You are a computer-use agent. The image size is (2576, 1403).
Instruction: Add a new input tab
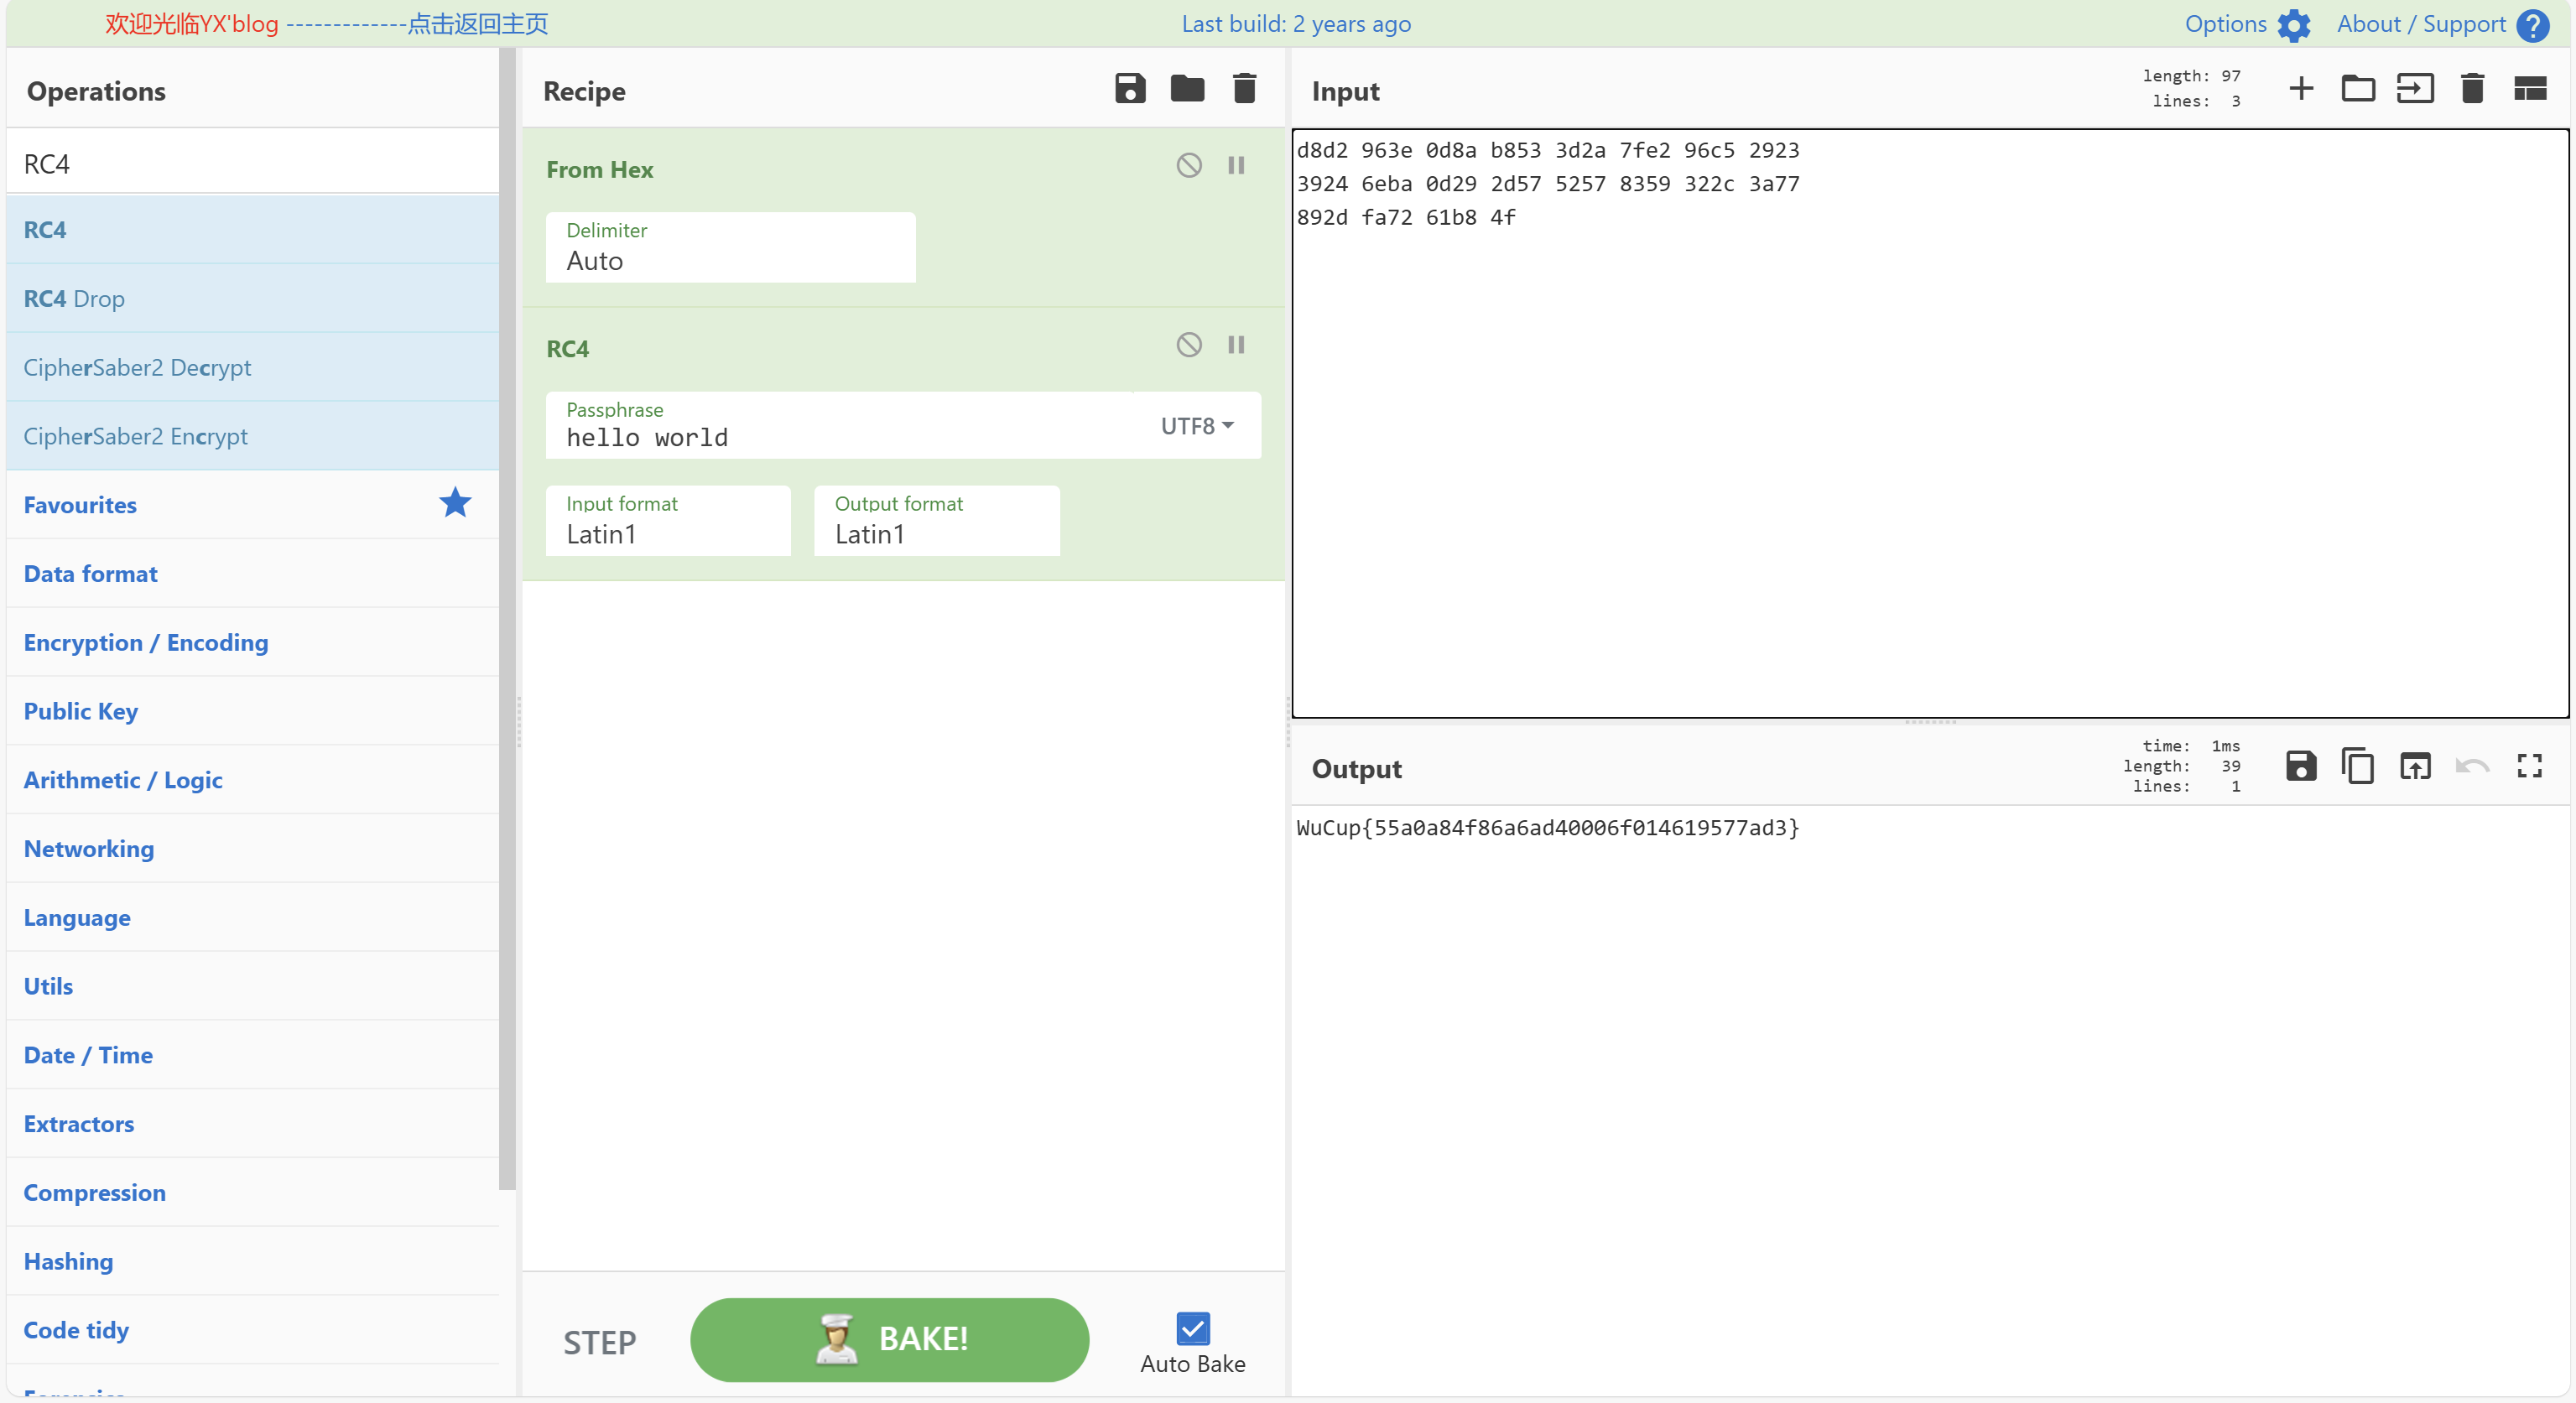click(x=2301, y=89)
